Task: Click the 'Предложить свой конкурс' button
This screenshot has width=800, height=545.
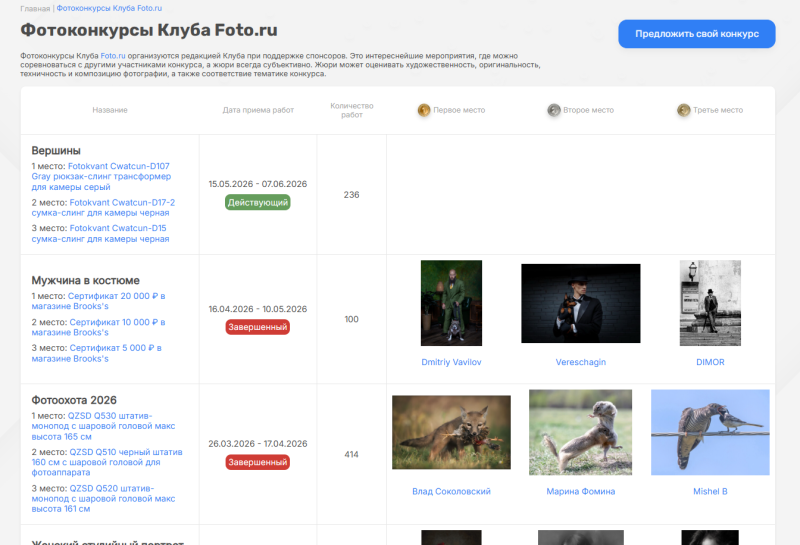Action: 696,34
